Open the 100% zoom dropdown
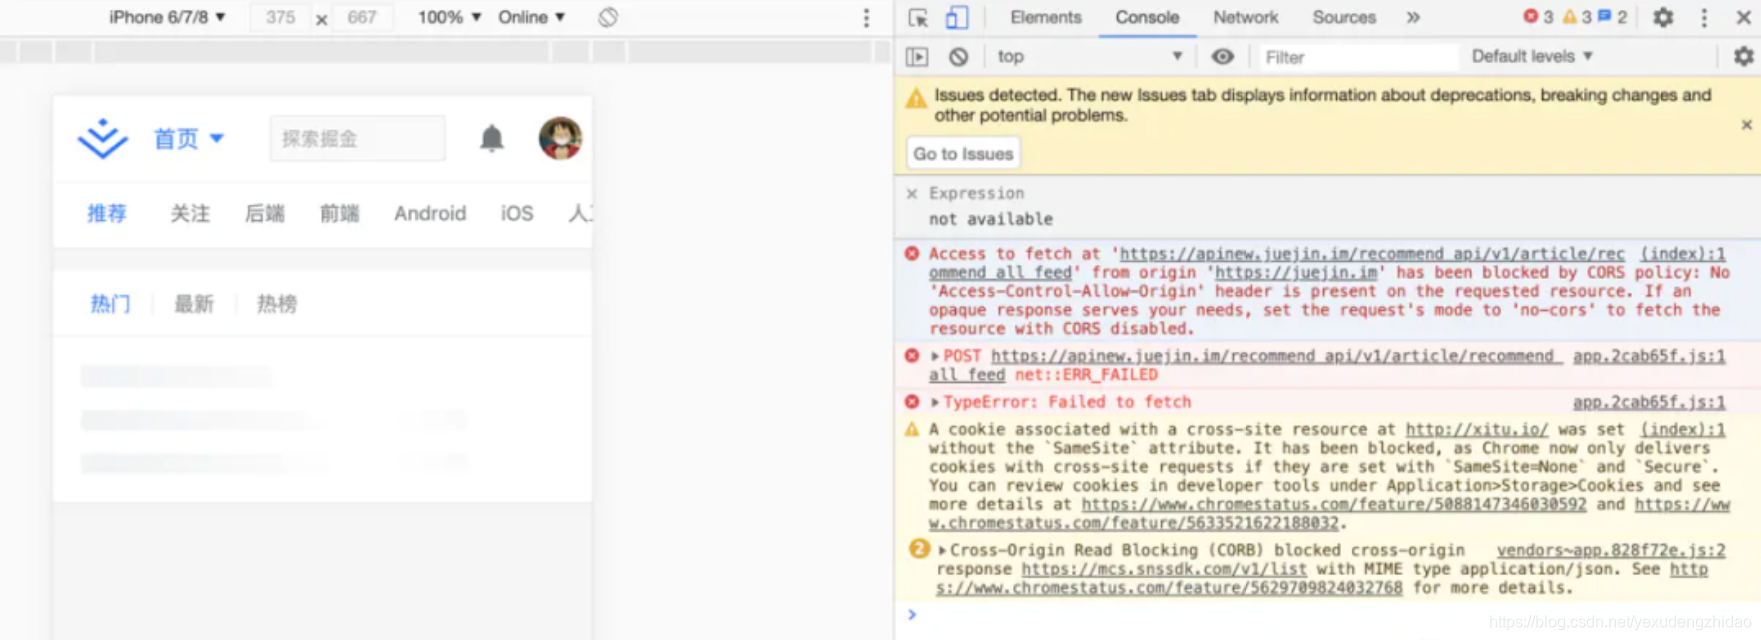This screenshot has width=1761, height=640. [449, 17]
